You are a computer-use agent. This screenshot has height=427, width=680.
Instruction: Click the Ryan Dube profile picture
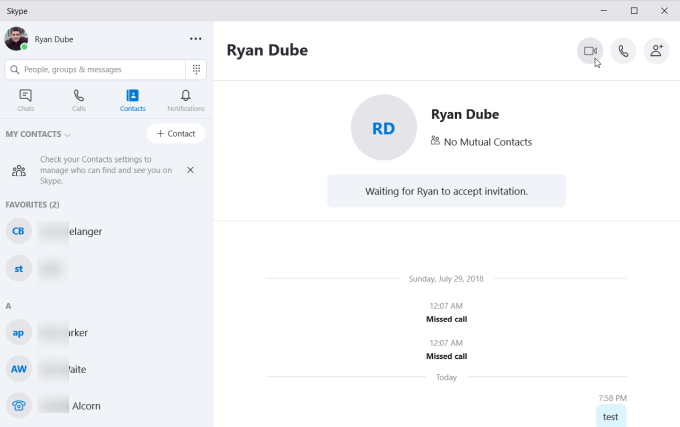coord(16,39)
